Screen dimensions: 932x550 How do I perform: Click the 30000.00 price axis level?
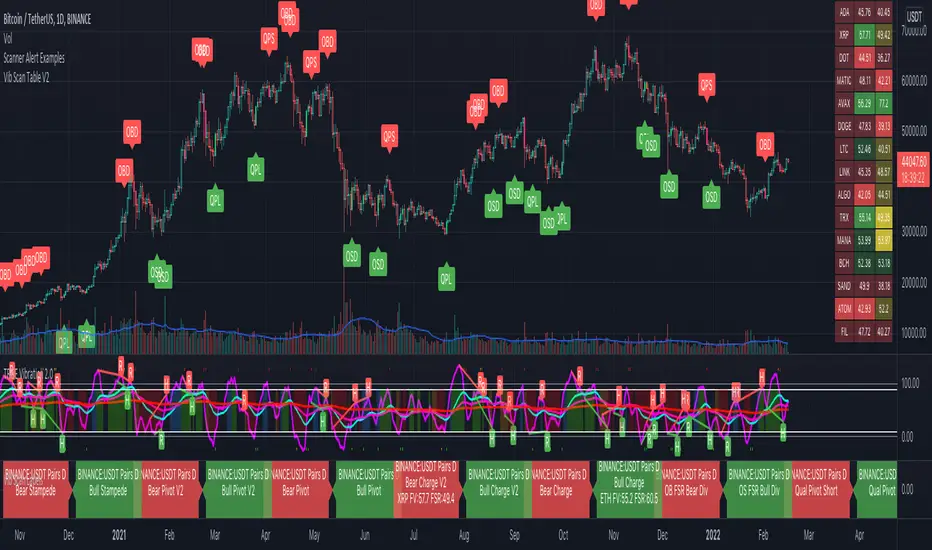pos(914,231)
